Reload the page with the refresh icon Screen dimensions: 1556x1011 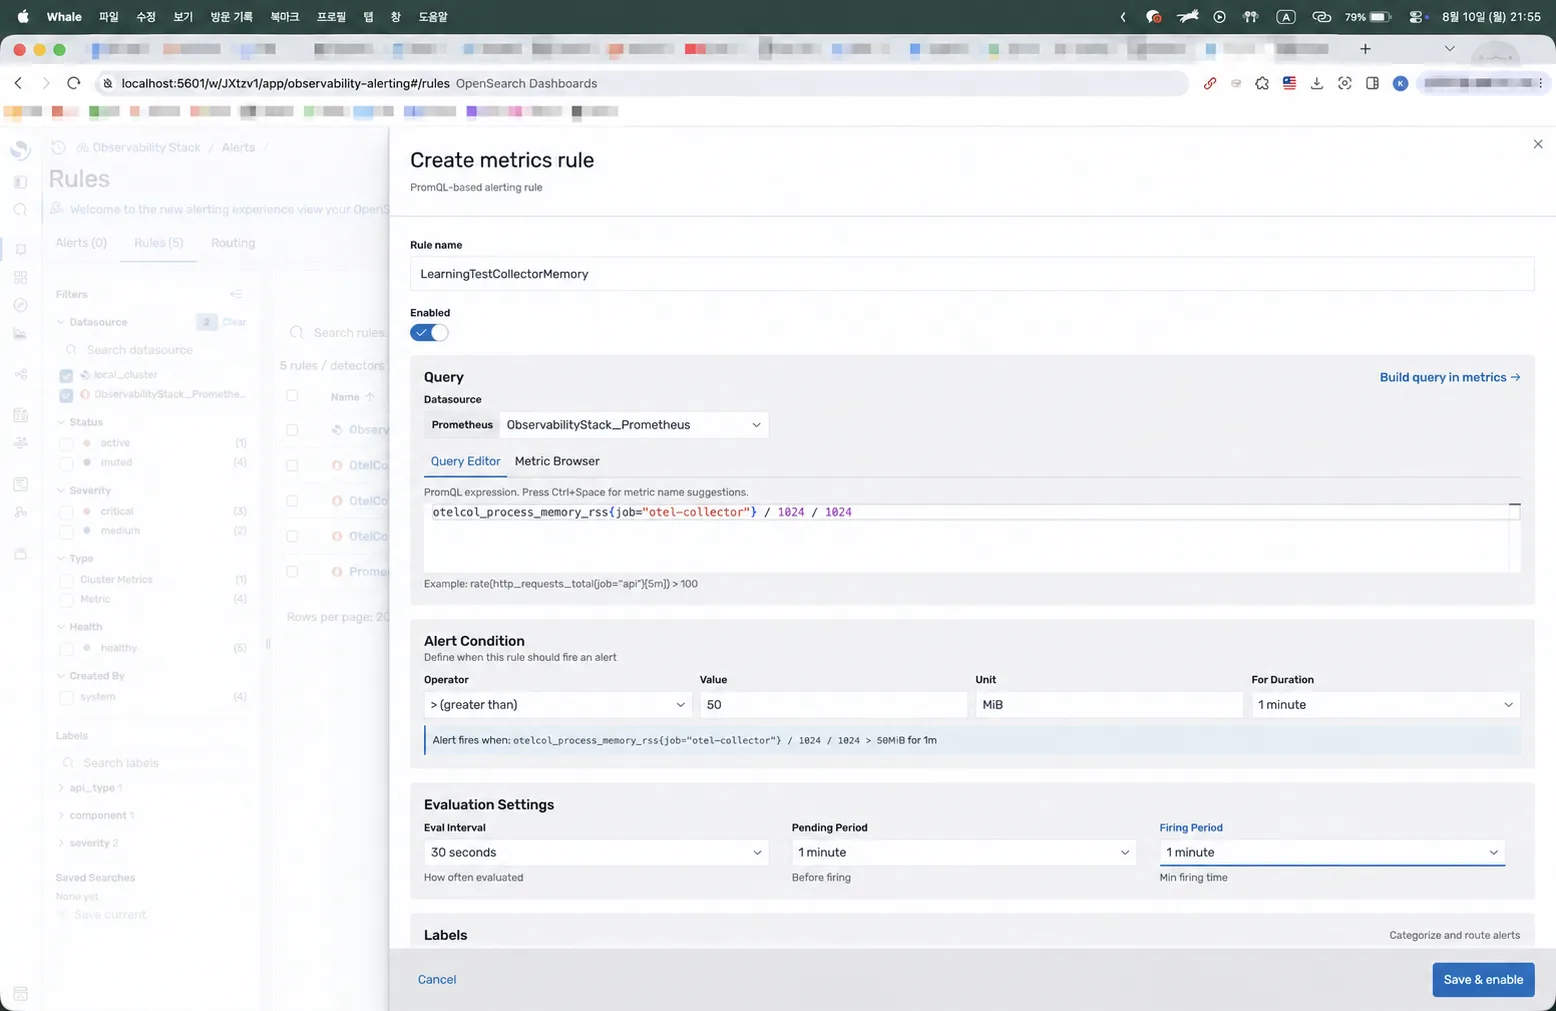point(73,83)
